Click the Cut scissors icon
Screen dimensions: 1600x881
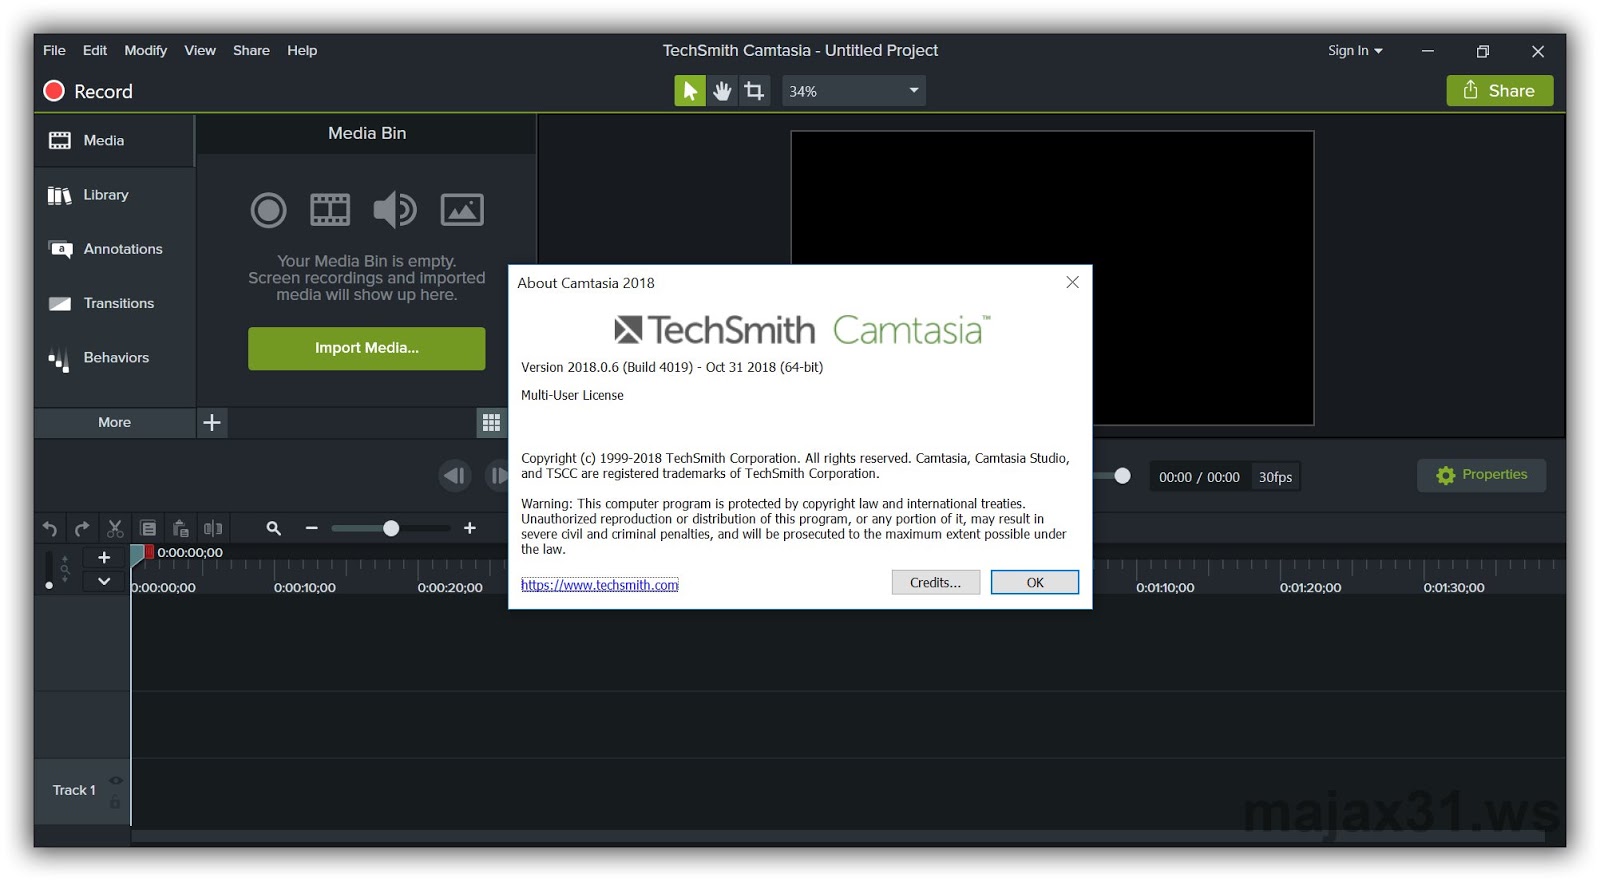pyautogui.click(x=115, y=528)
